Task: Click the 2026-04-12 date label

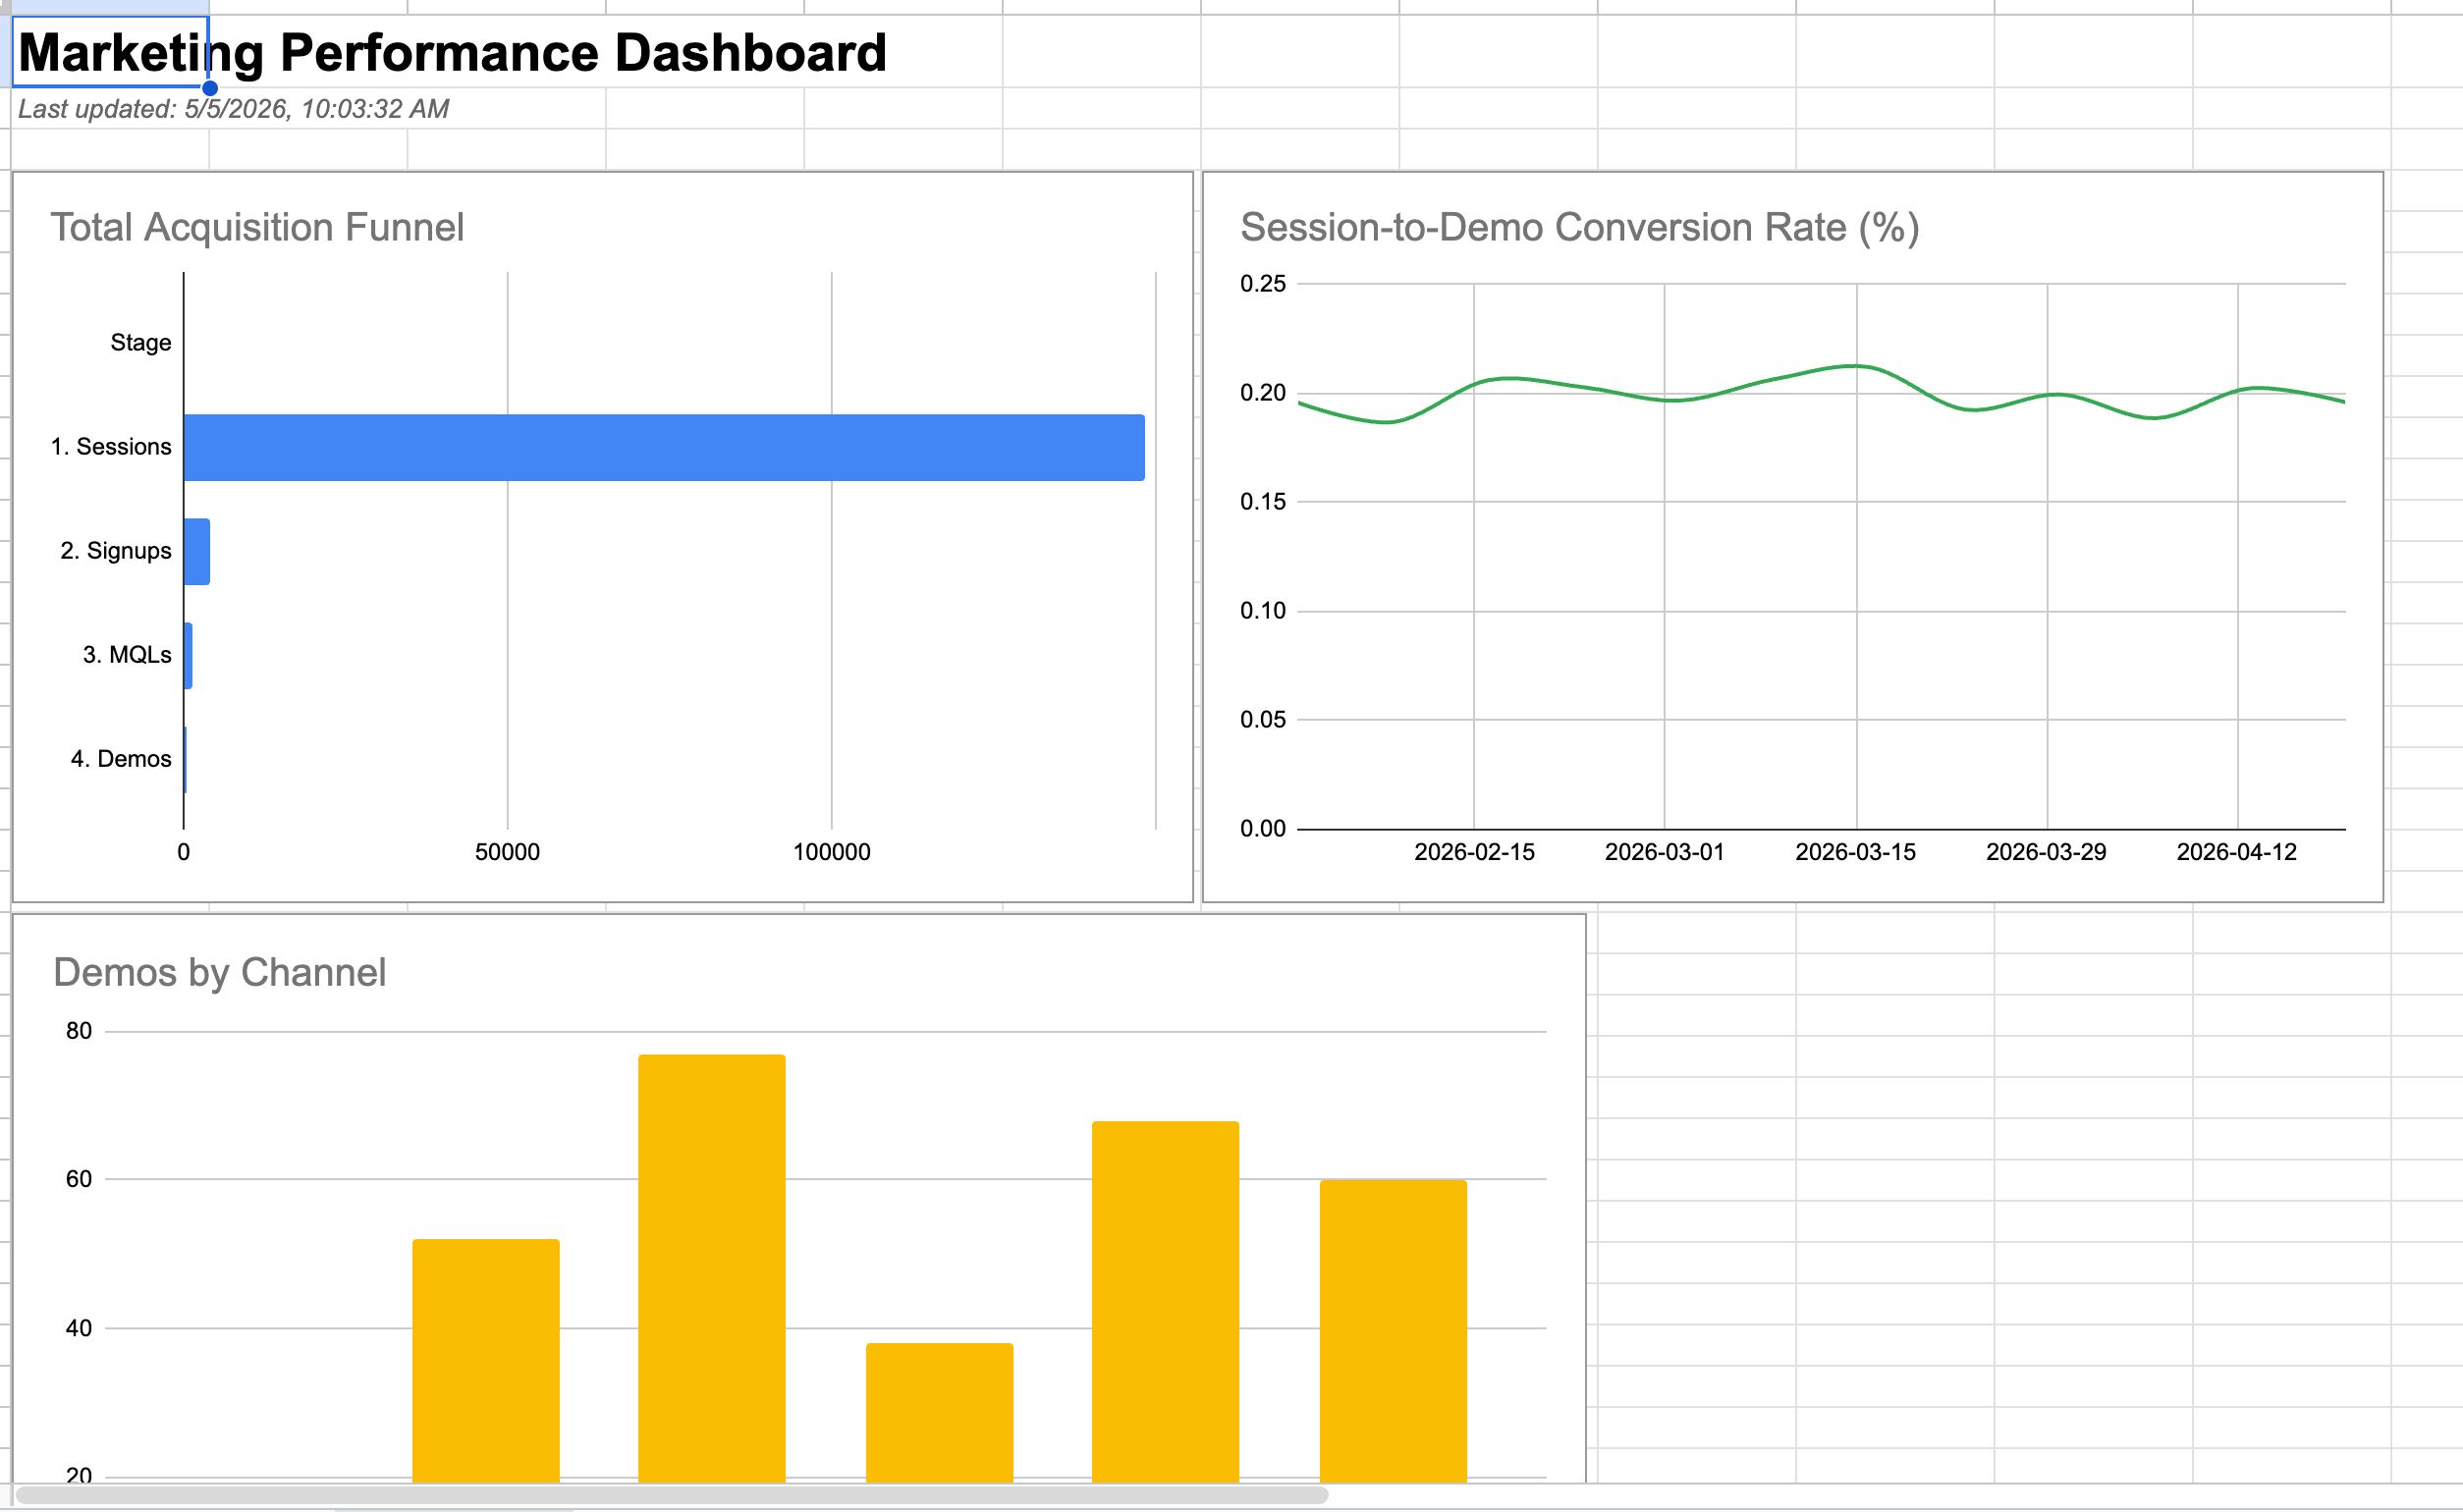Action: (2237, 852)
